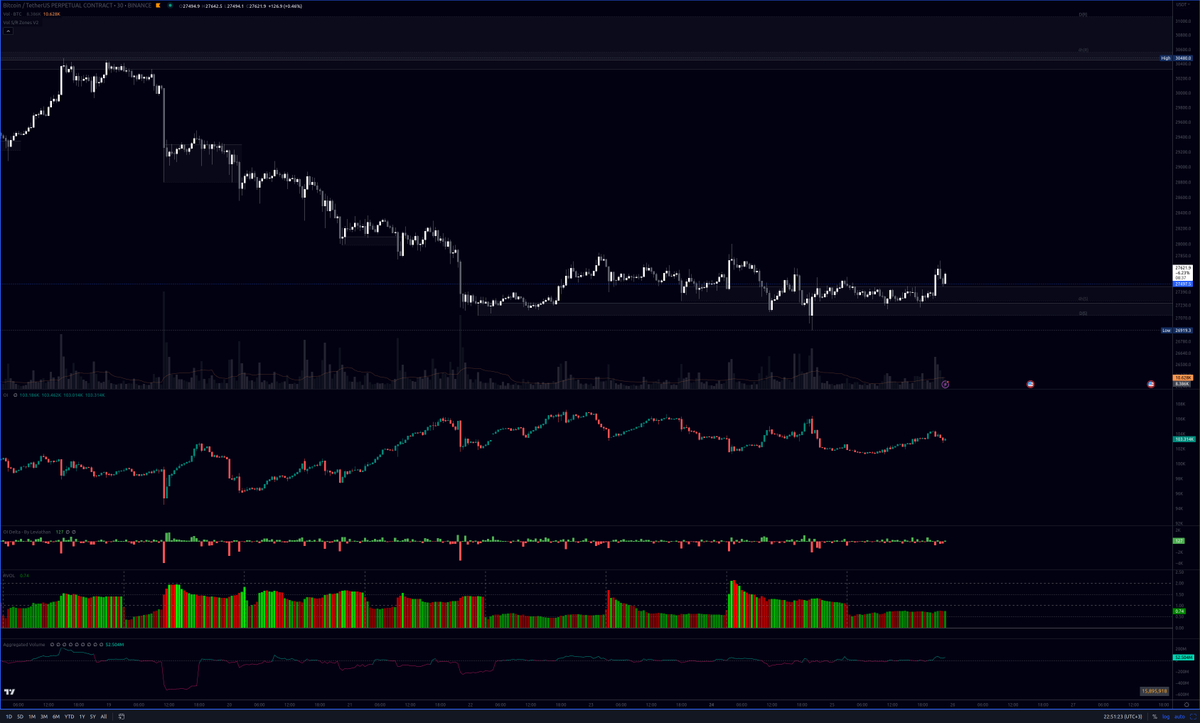Click the teal market status dot in header
Viewport: 1200px width, 723px height.
tap(171, 6)
